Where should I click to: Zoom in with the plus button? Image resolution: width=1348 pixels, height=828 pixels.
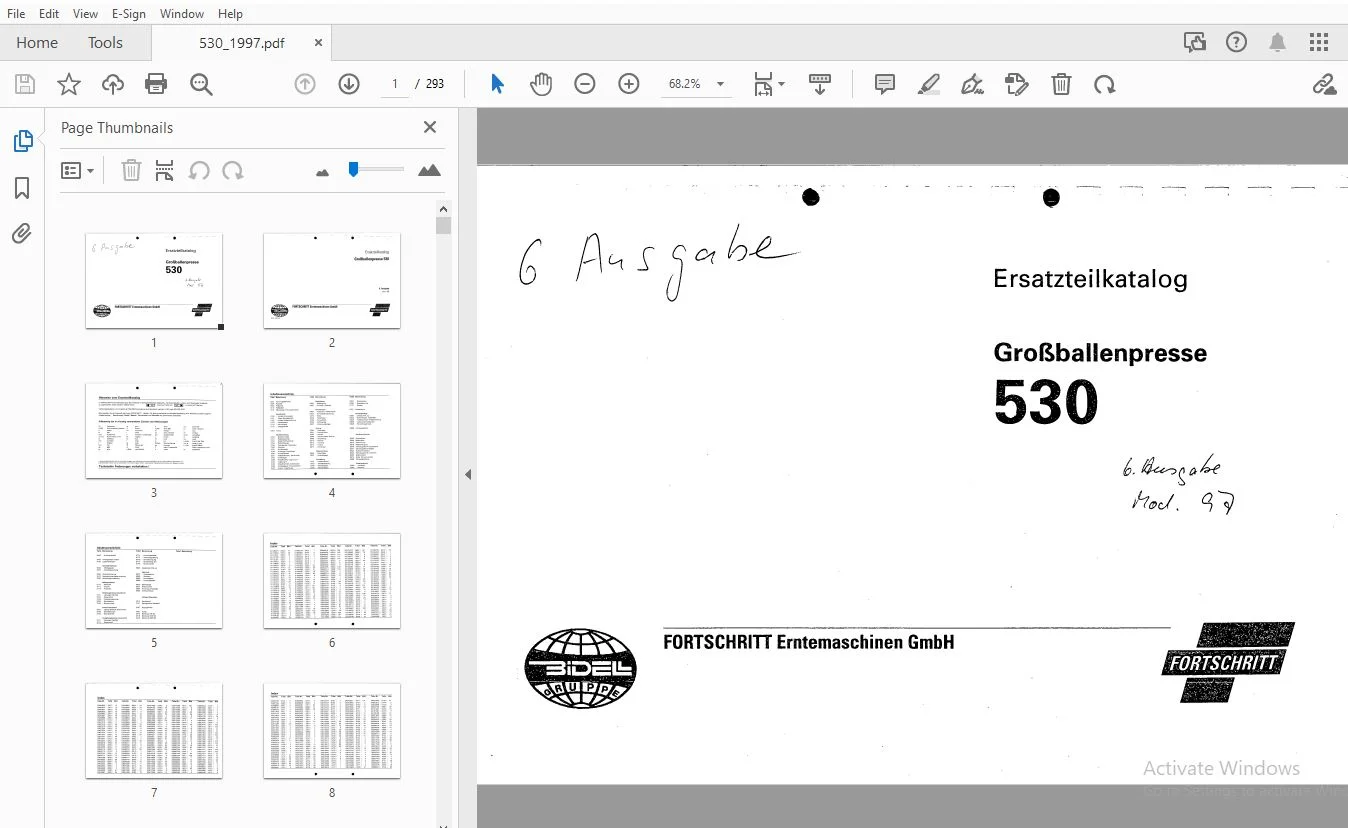coord(629,84)
